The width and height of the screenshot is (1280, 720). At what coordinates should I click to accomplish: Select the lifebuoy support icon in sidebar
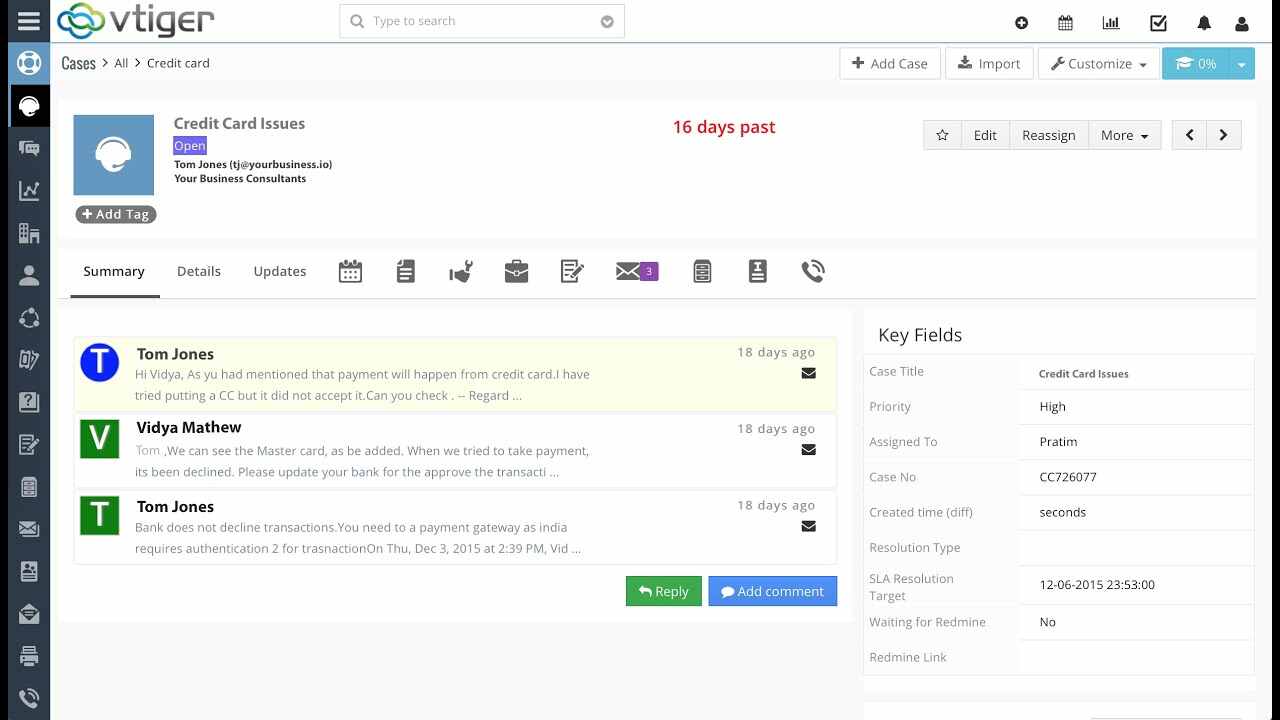pos(29,62)
